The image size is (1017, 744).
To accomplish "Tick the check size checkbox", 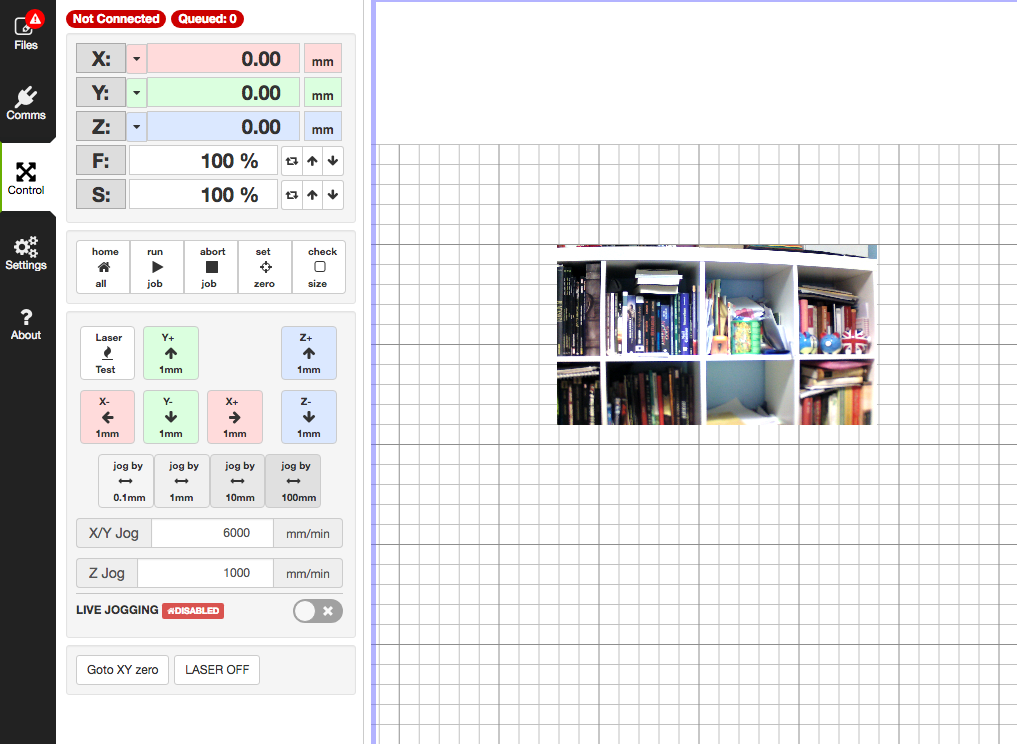I will [x=319, y=266].
